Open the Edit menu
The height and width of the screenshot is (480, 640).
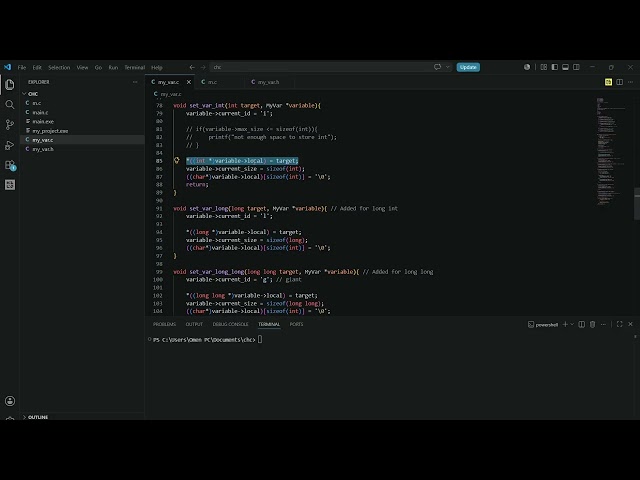[x=37, y=67]
